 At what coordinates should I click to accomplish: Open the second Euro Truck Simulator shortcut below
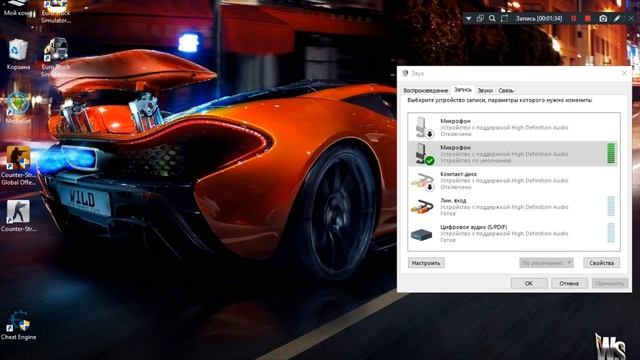56,58
